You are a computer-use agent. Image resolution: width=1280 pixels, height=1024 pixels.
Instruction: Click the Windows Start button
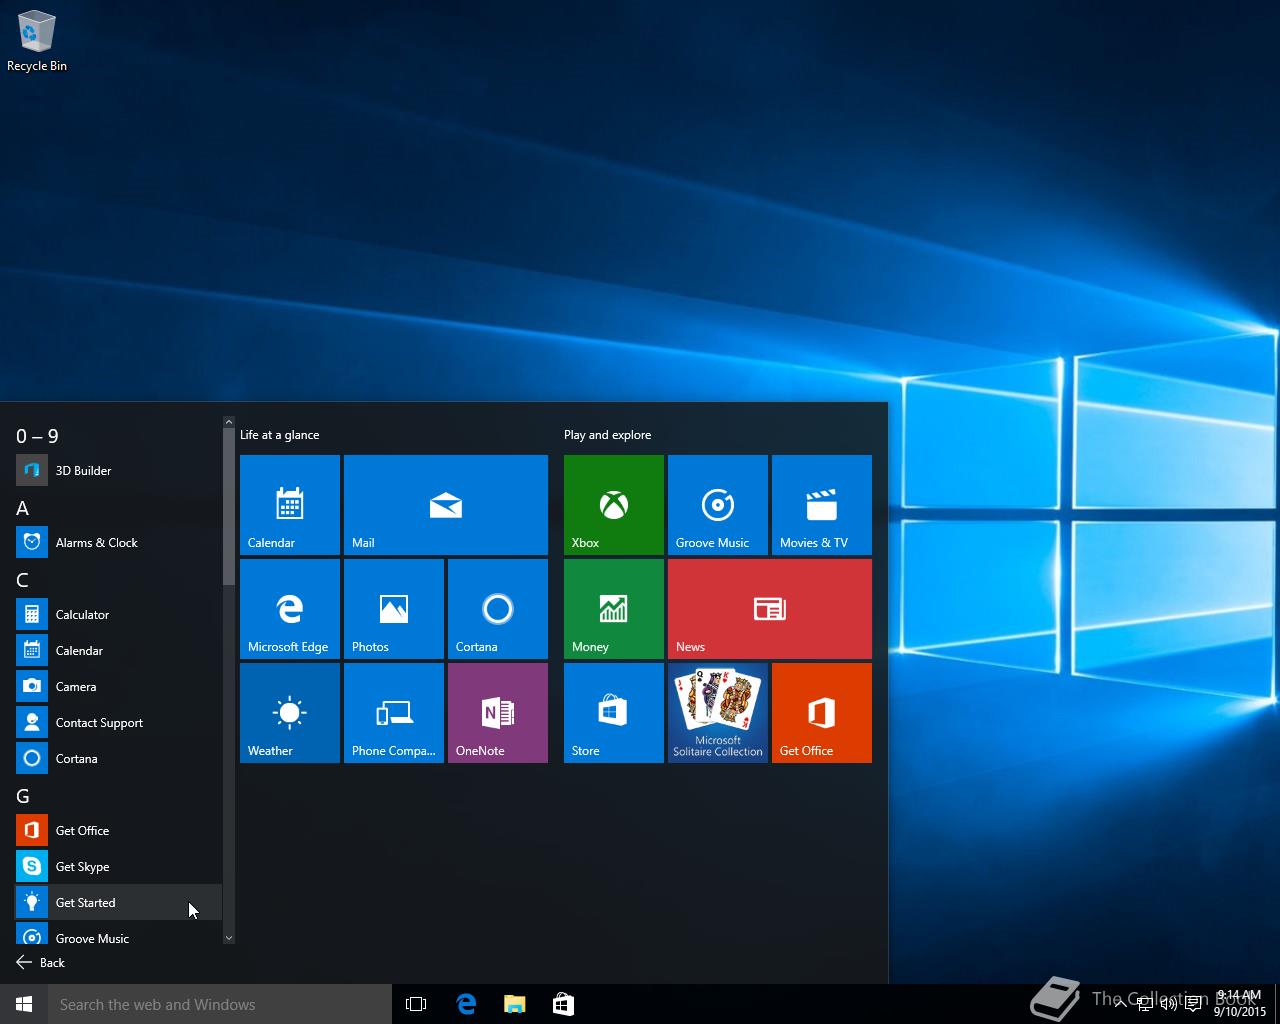point(24,1004)
